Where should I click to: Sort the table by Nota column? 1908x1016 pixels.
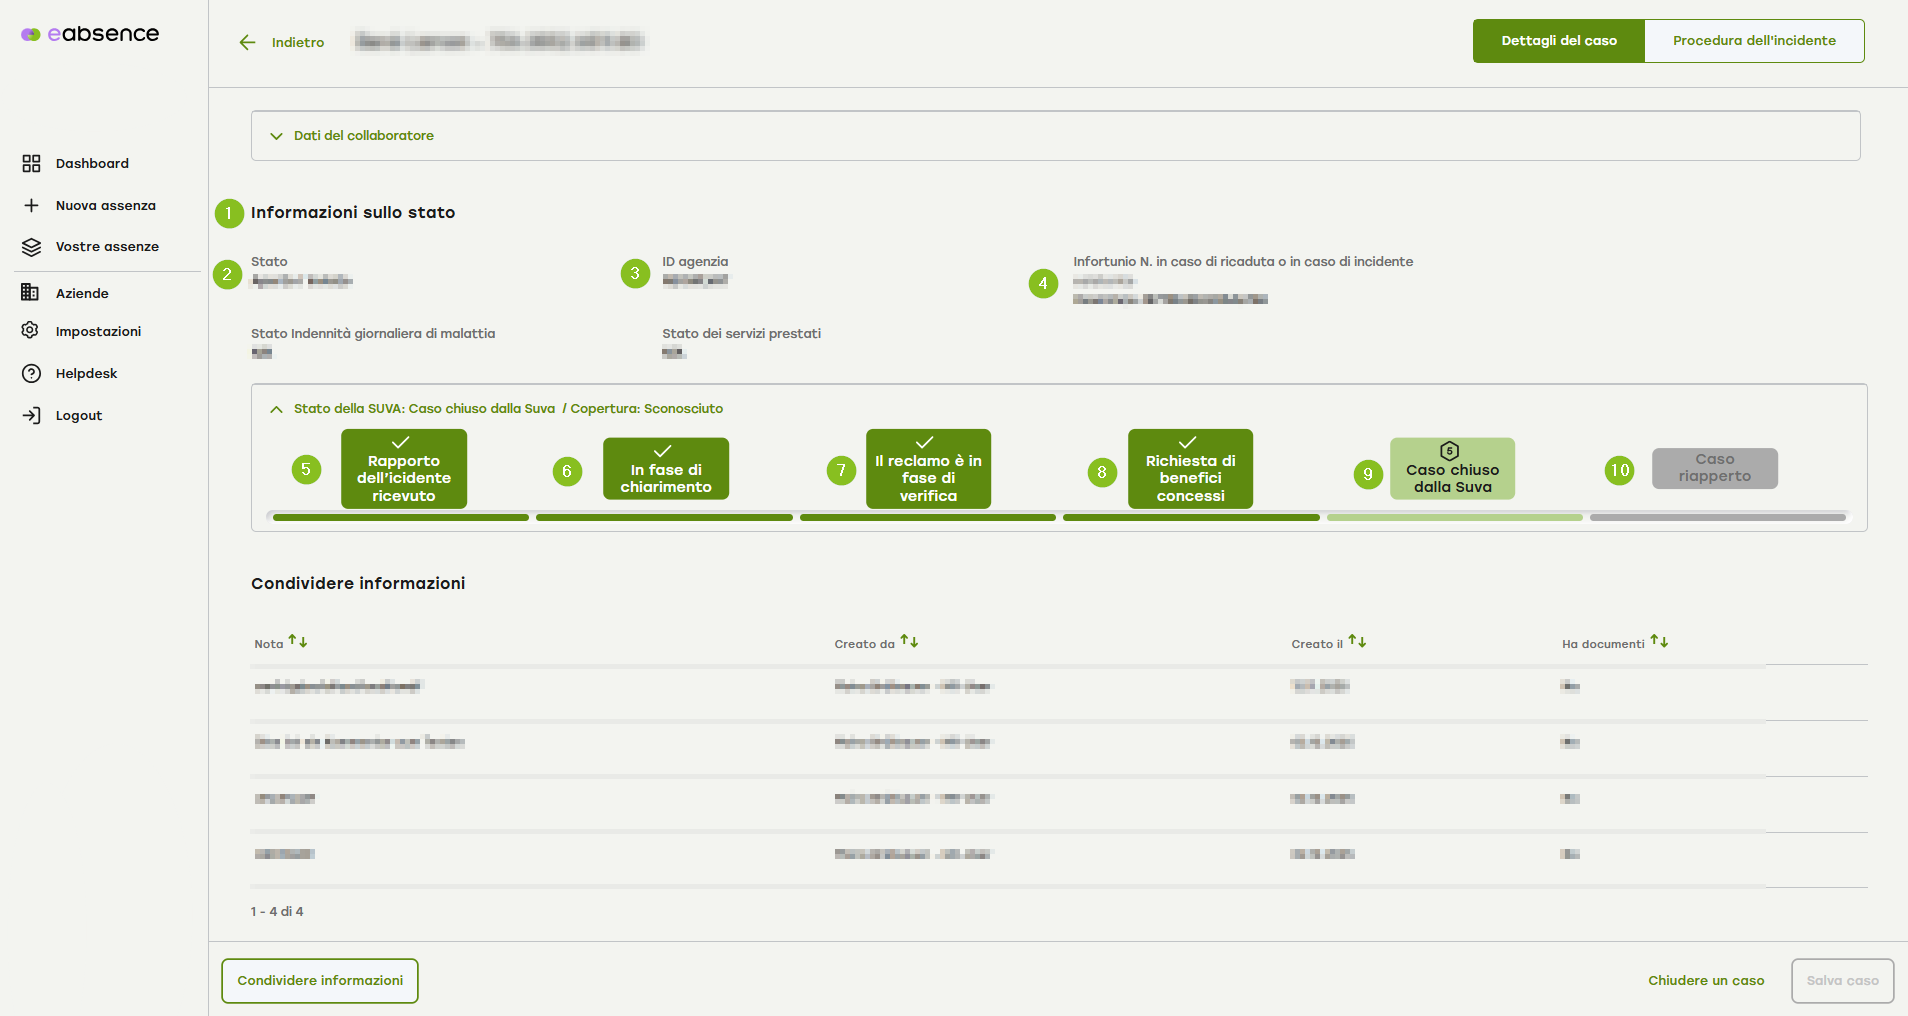coord(298,642)
